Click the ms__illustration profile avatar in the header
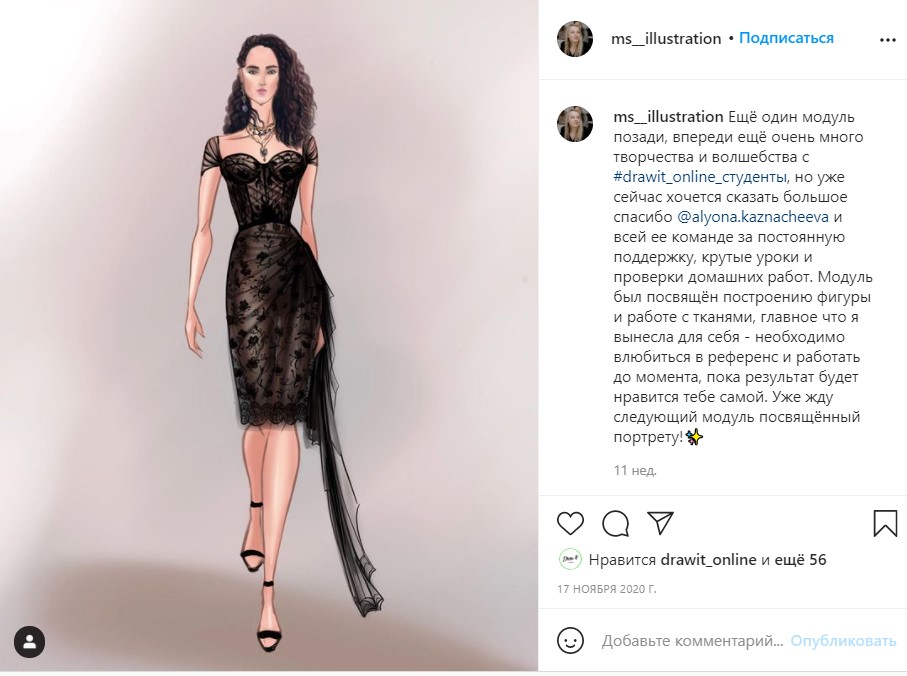Viewport: 907px width, 676px height. pos(575,39)
